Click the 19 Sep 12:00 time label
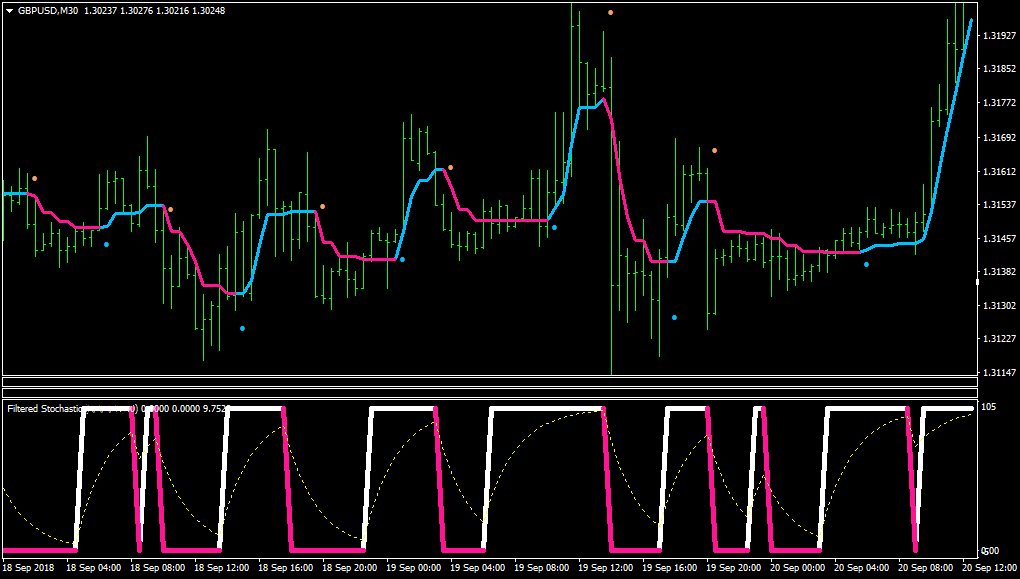Image resolution: width=1020 pixels, height=579 pixels. (606, 568)
